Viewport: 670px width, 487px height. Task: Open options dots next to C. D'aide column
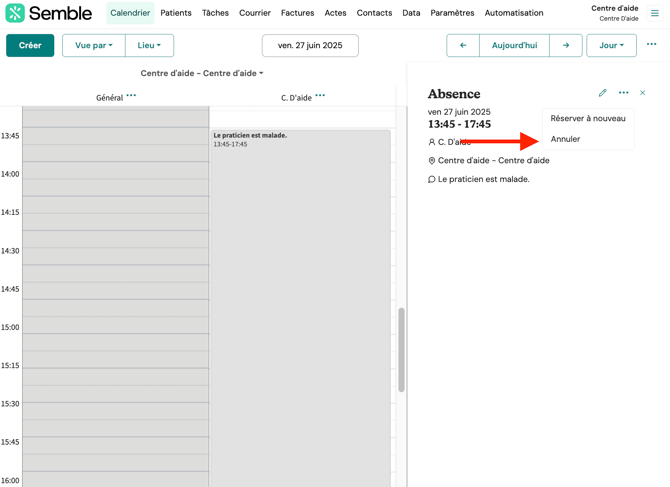coord(320,96)
